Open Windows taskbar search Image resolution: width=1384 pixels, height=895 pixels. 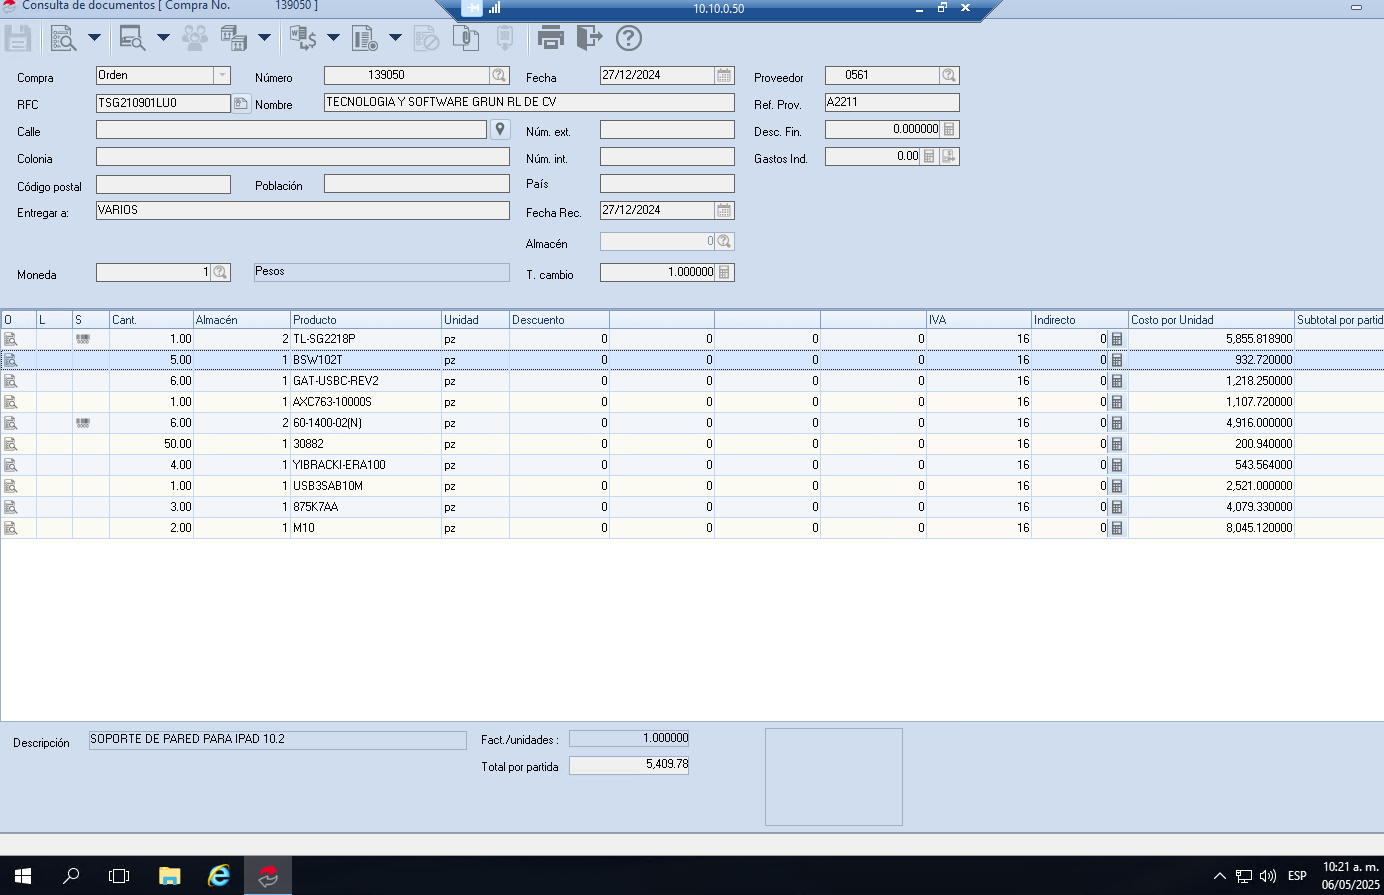[x=71, y=876]
